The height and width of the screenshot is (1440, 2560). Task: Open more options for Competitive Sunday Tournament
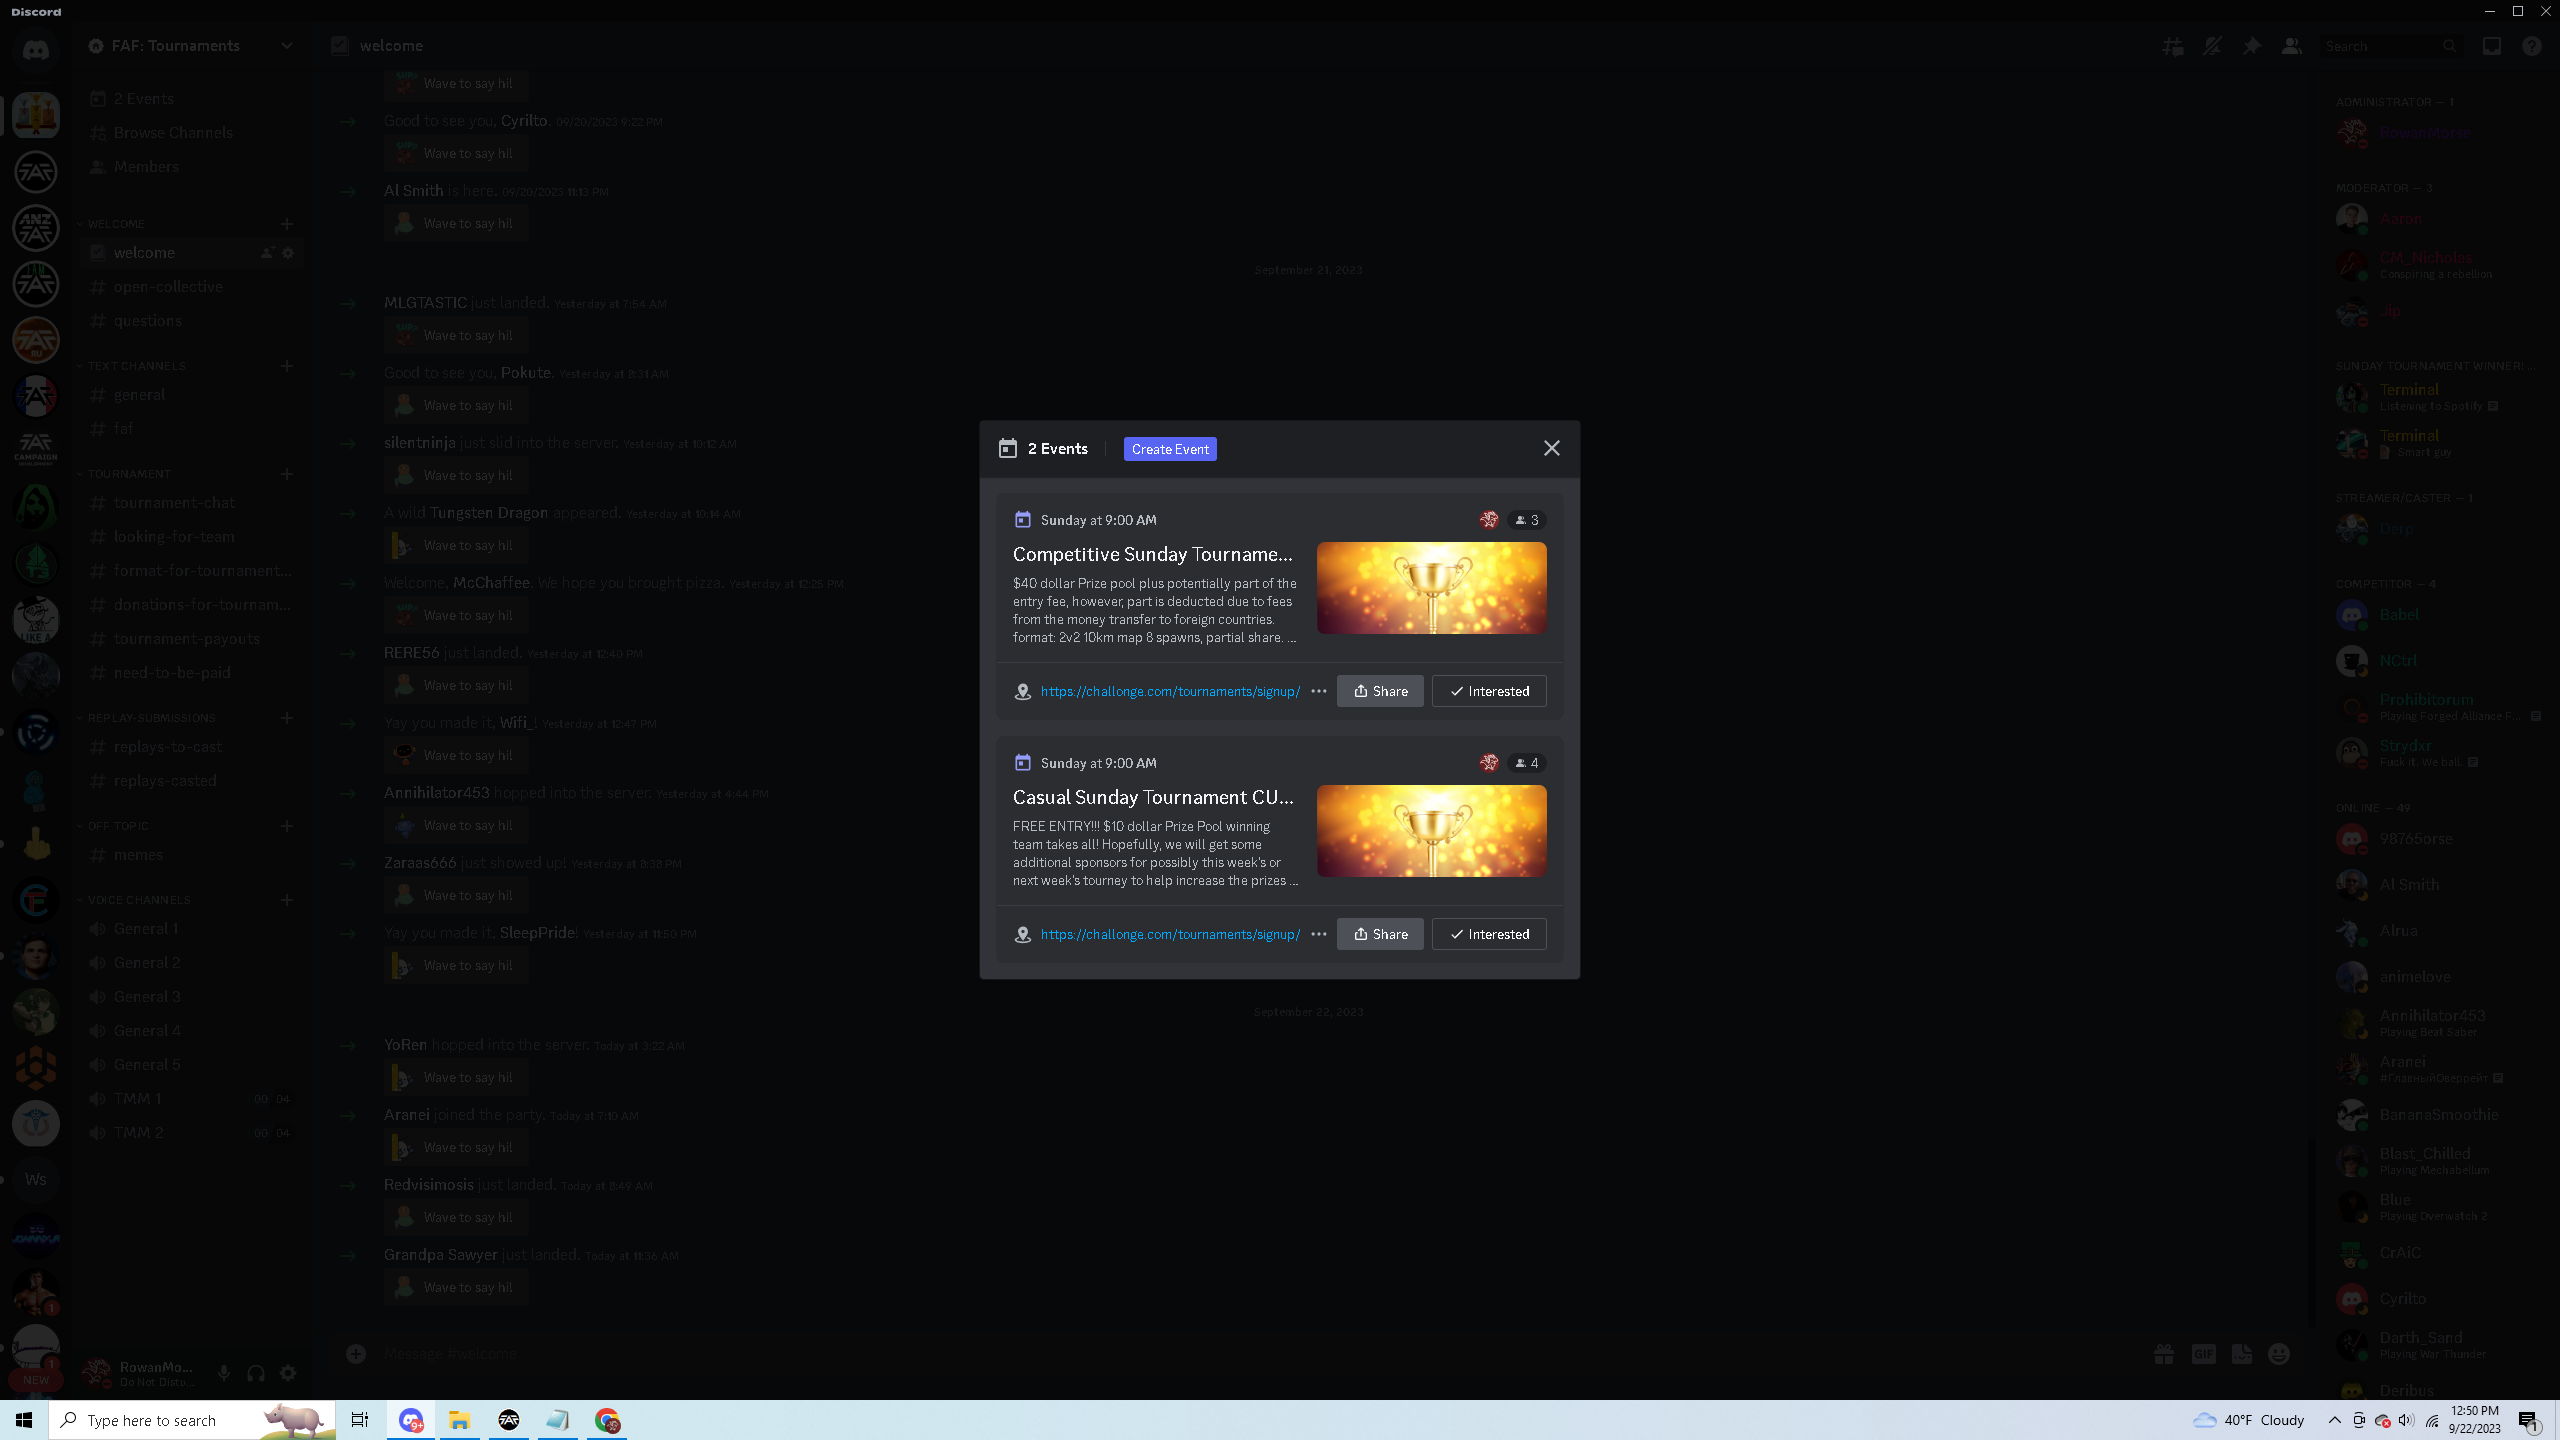(1319, 691)
